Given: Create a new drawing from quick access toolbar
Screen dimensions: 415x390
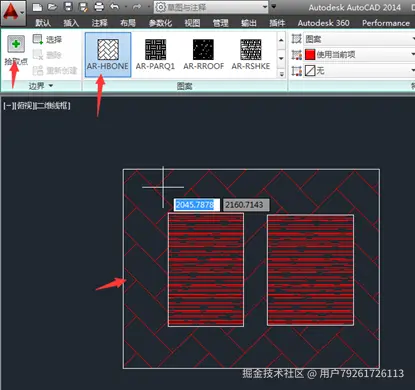Looking at the screenshot, I should (x=37, y=7).
